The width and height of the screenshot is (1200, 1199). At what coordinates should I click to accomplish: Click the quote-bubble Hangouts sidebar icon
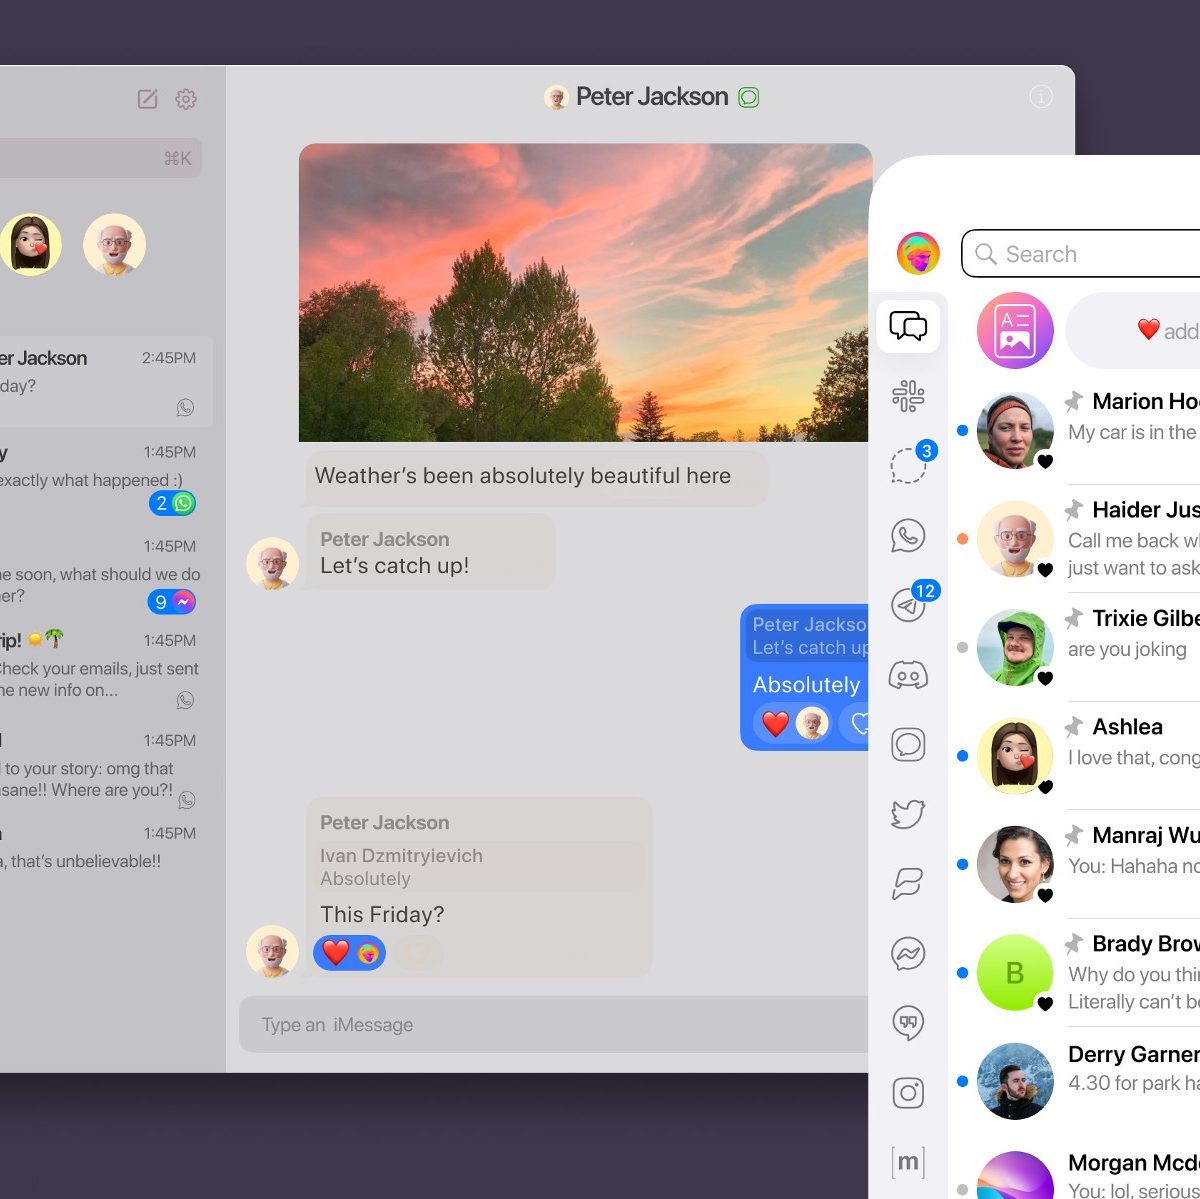(x=908, y=1023)
